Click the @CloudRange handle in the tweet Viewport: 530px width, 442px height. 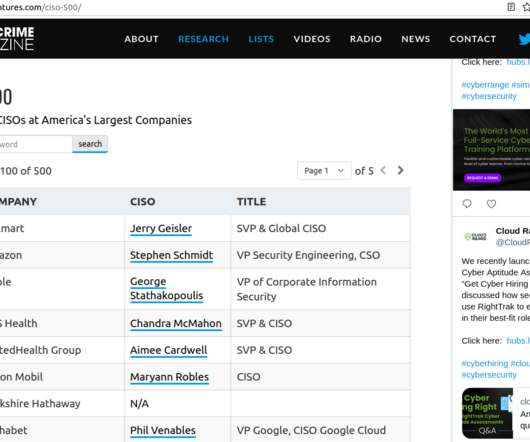coord(512,242)
